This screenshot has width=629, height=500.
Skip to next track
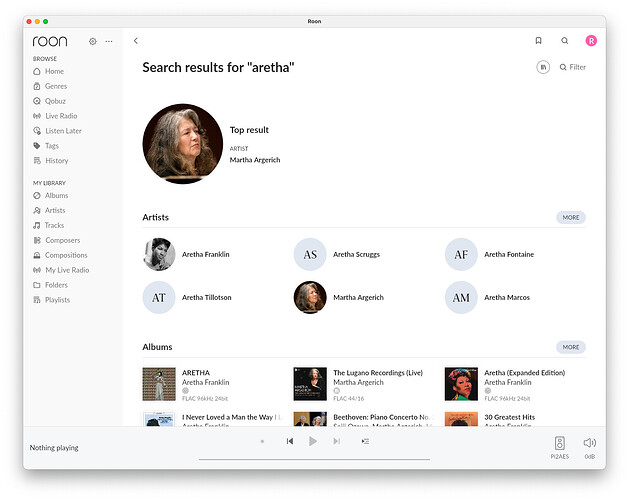(337, 441)
